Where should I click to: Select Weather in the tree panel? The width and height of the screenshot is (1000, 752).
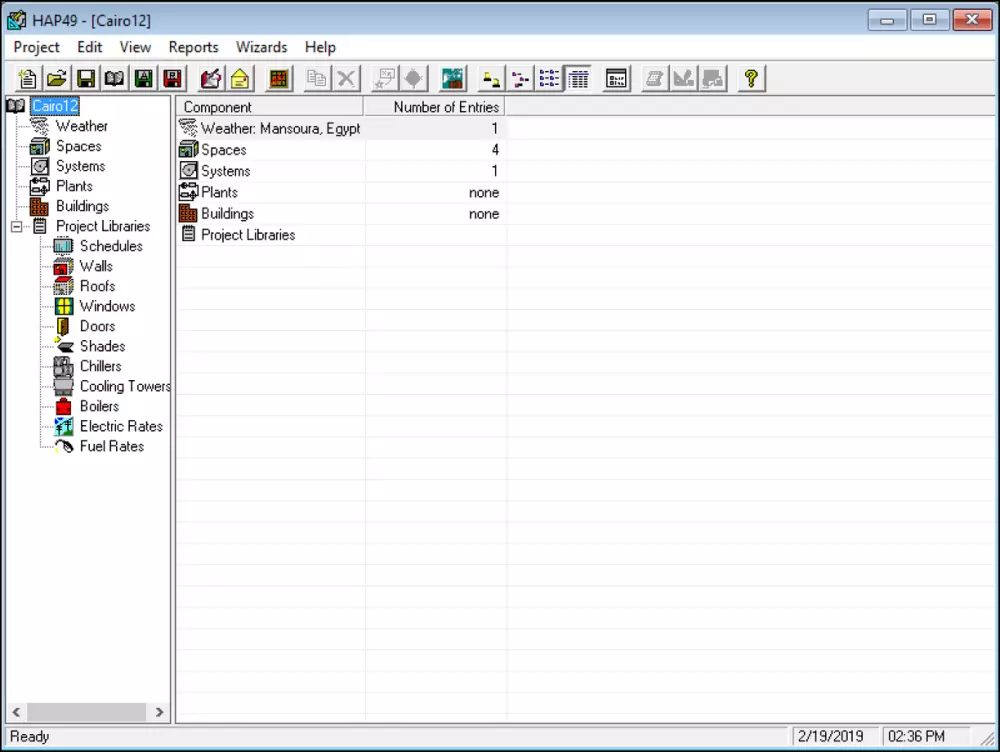tap(82, 126)
